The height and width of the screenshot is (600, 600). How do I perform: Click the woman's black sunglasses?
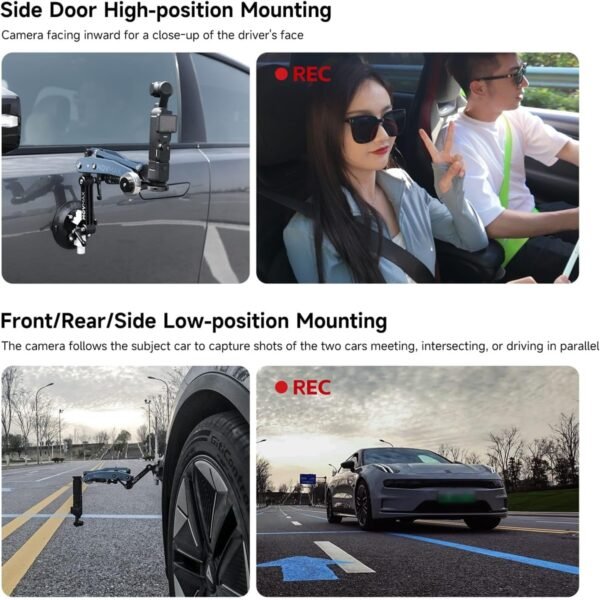(375, 126)
